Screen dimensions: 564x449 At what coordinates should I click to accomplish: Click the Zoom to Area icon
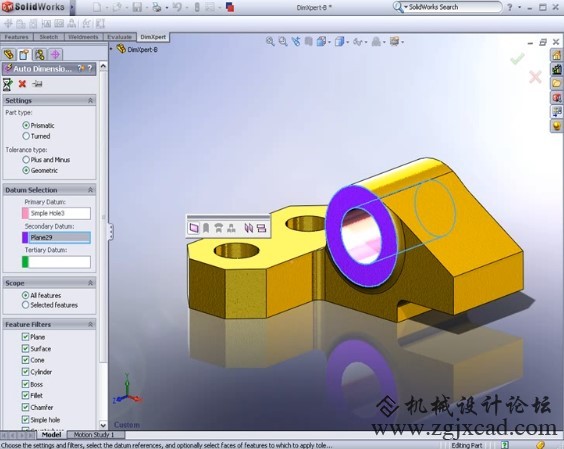283,41
